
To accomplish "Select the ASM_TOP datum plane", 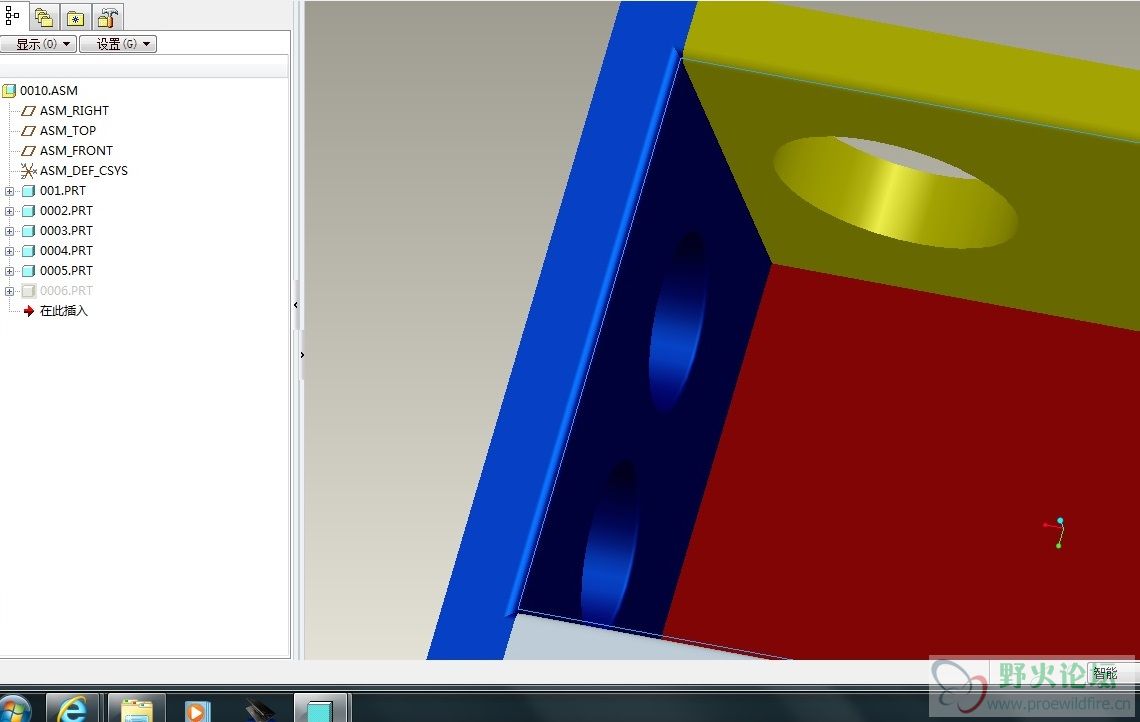I will (68, 131).
